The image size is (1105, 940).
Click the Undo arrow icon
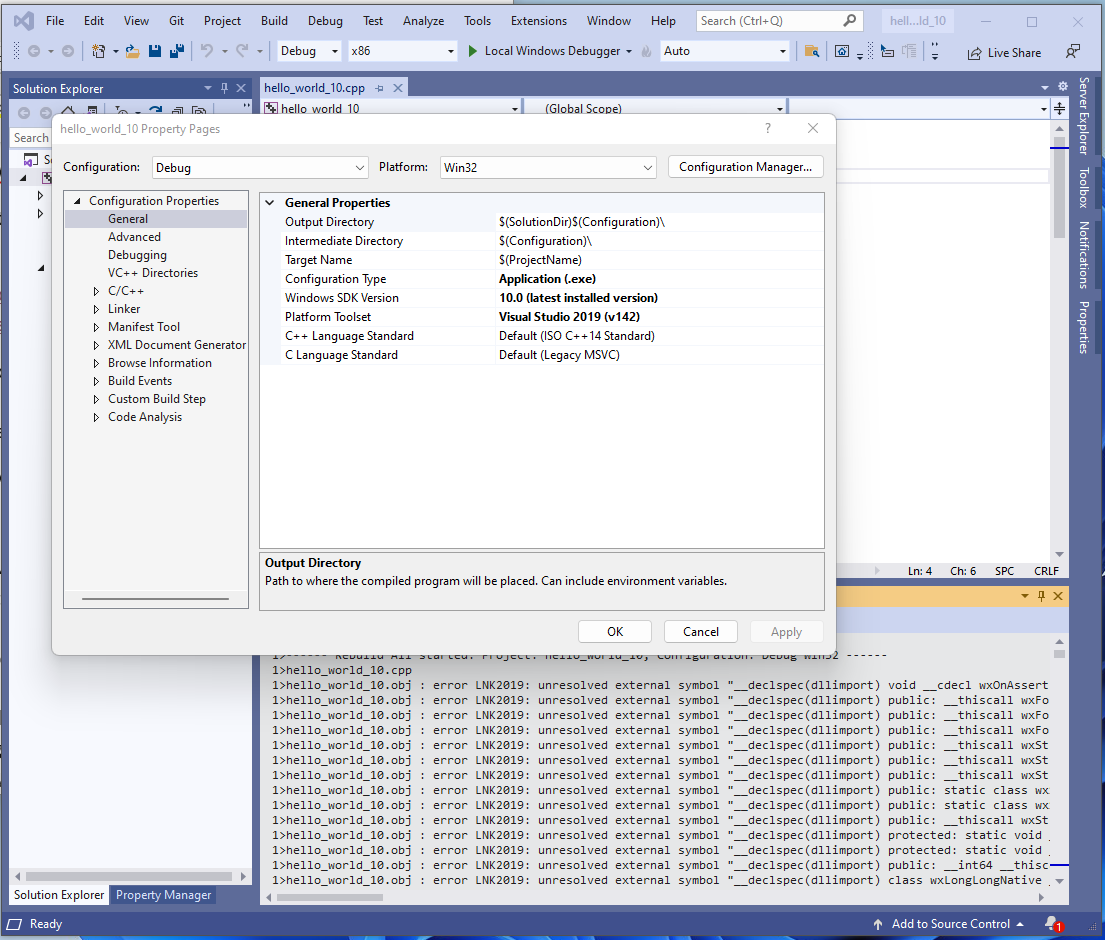(206, 51)
